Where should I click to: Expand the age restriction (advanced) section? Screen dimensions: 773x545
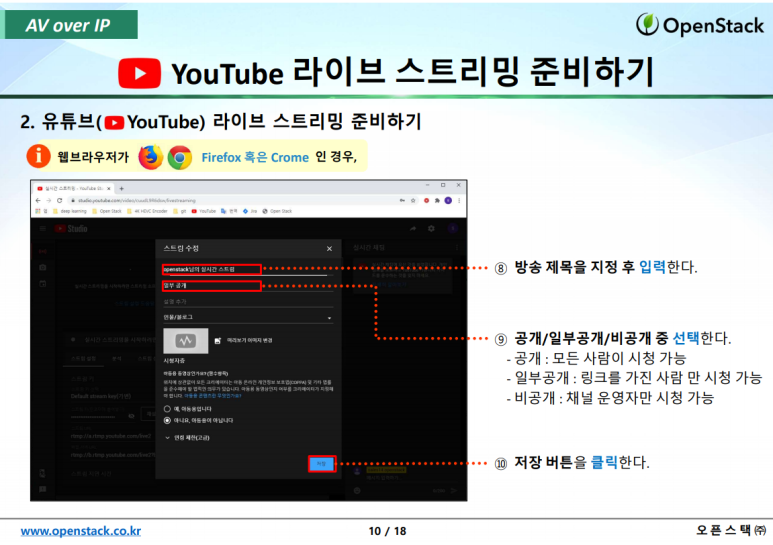(187, 438)
